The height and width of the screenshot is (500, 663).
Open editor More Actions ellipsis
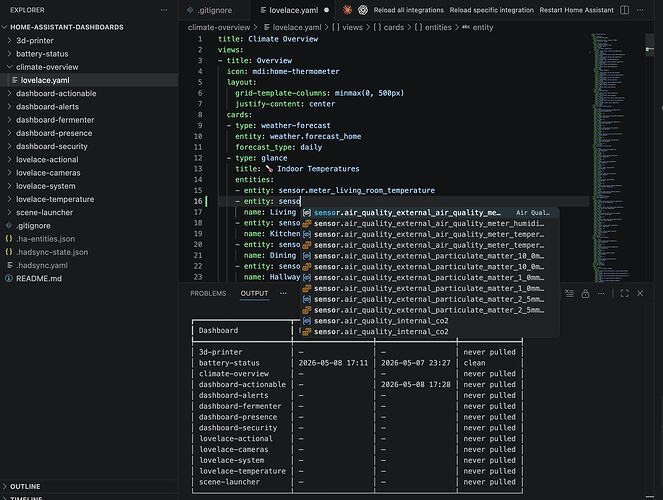coord(640,10)
